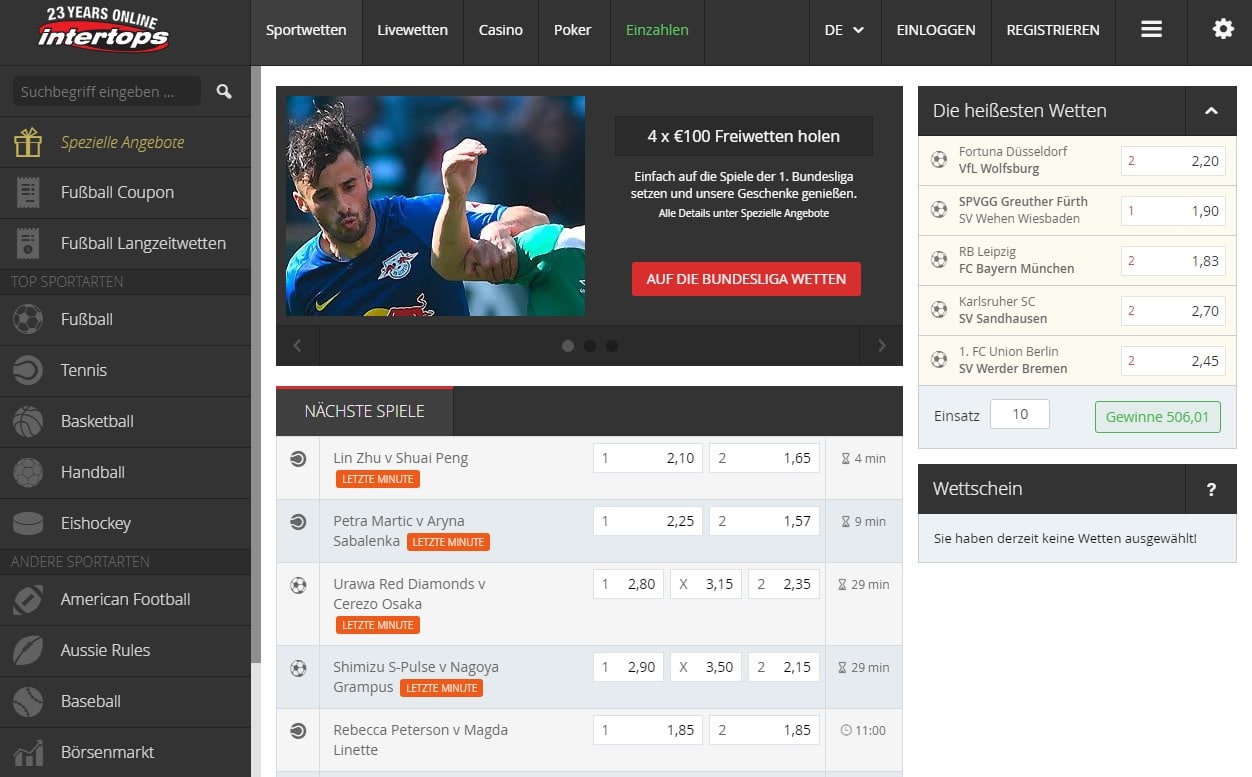Click the Eishockey puck icon

click(x=28, y=523)
